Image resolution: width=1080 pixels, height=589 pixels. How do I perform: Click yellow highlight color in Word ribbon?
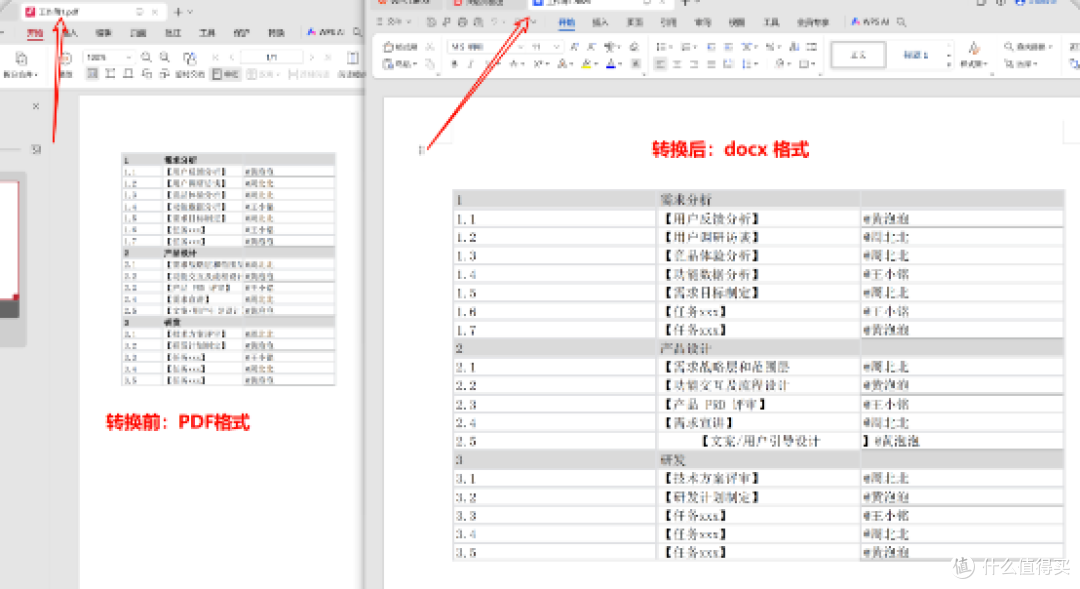tap(586, 64)
